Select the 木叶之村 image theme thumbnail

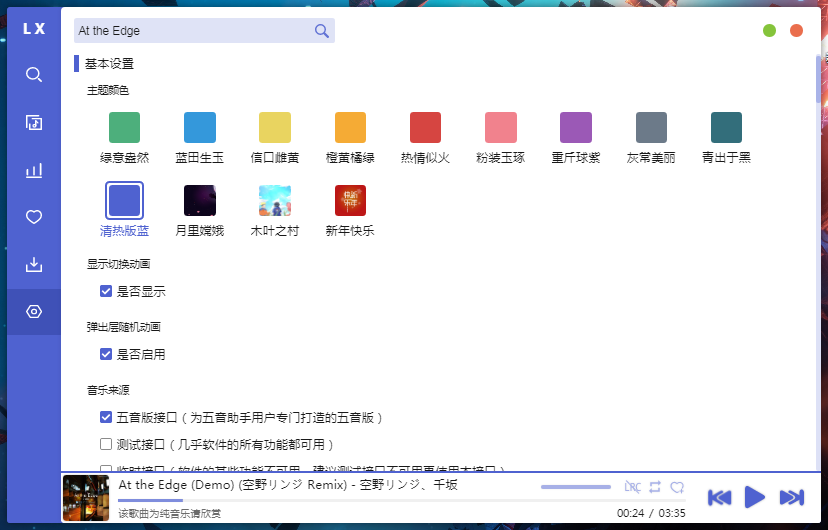tap(275, 201)
